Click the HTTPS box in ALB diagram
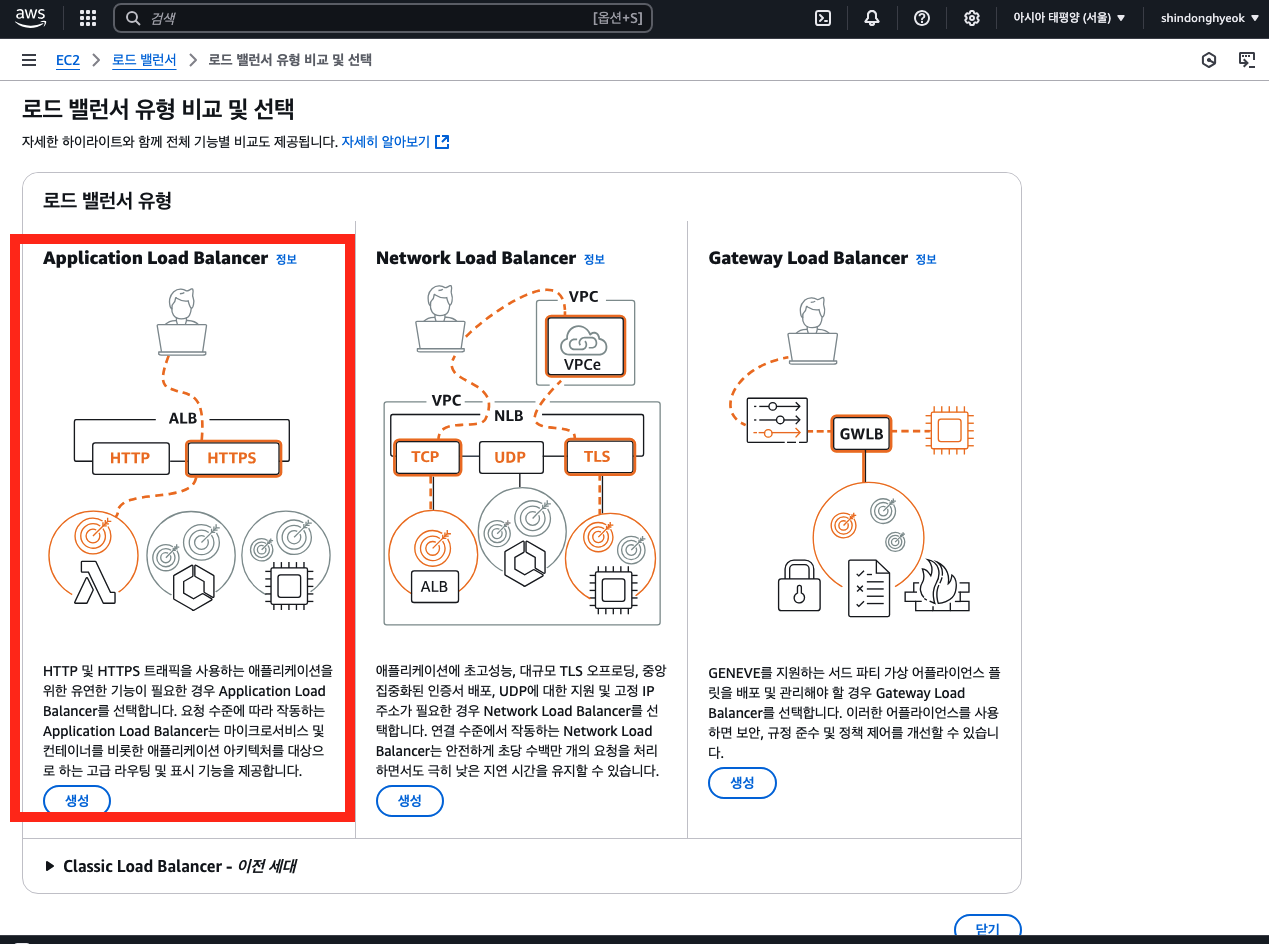Image resolution: width=1269 pixels, height=944 pixels. 233,458
